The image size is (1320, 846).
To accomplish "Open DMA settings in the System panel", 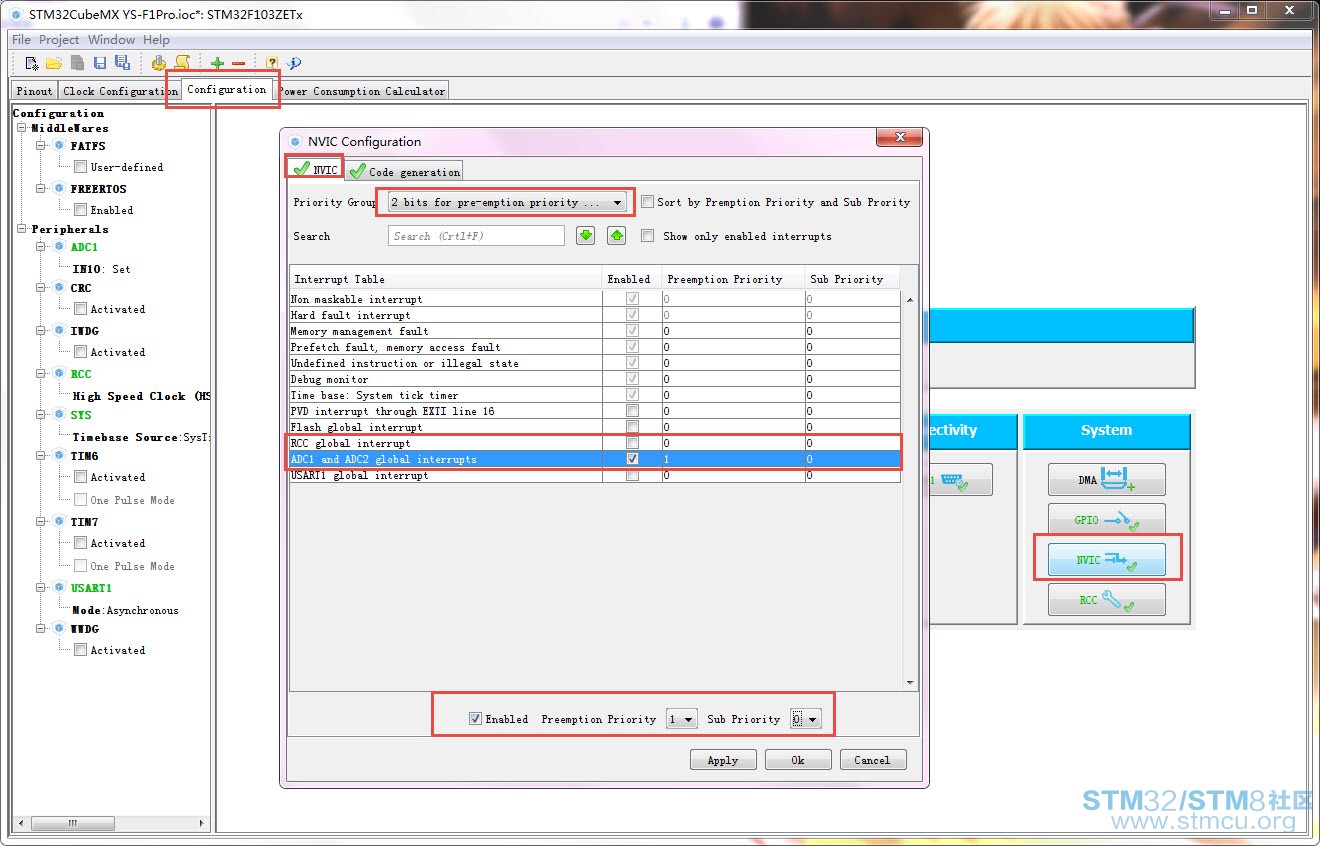I will [x=1107, y=480].
